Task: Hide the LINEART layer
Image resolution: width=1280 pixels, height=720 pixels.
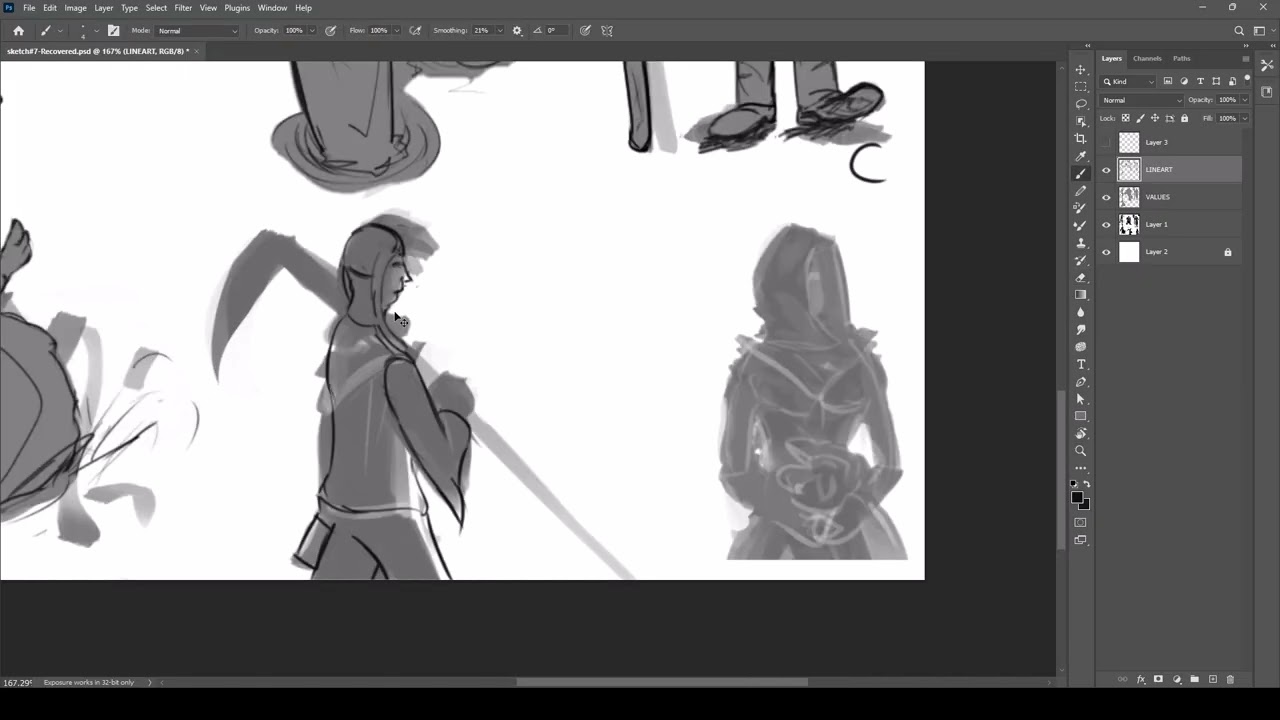Action: pos(1106,170)
